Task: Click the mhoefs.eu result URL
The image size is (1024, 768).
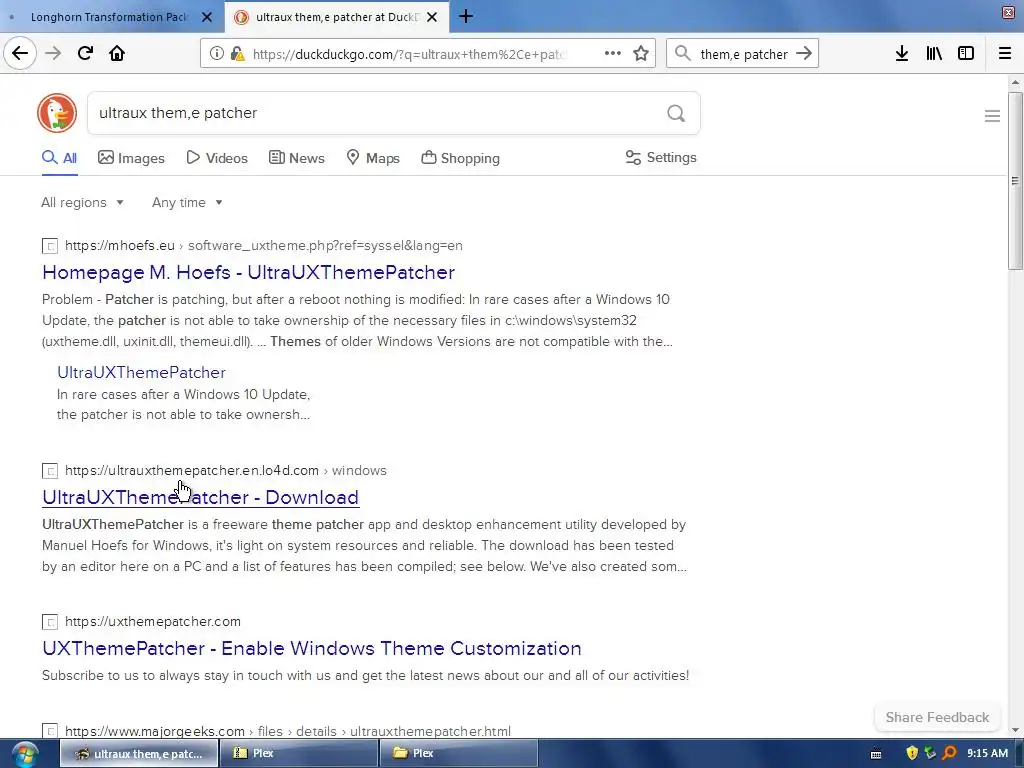Action: 264,246
